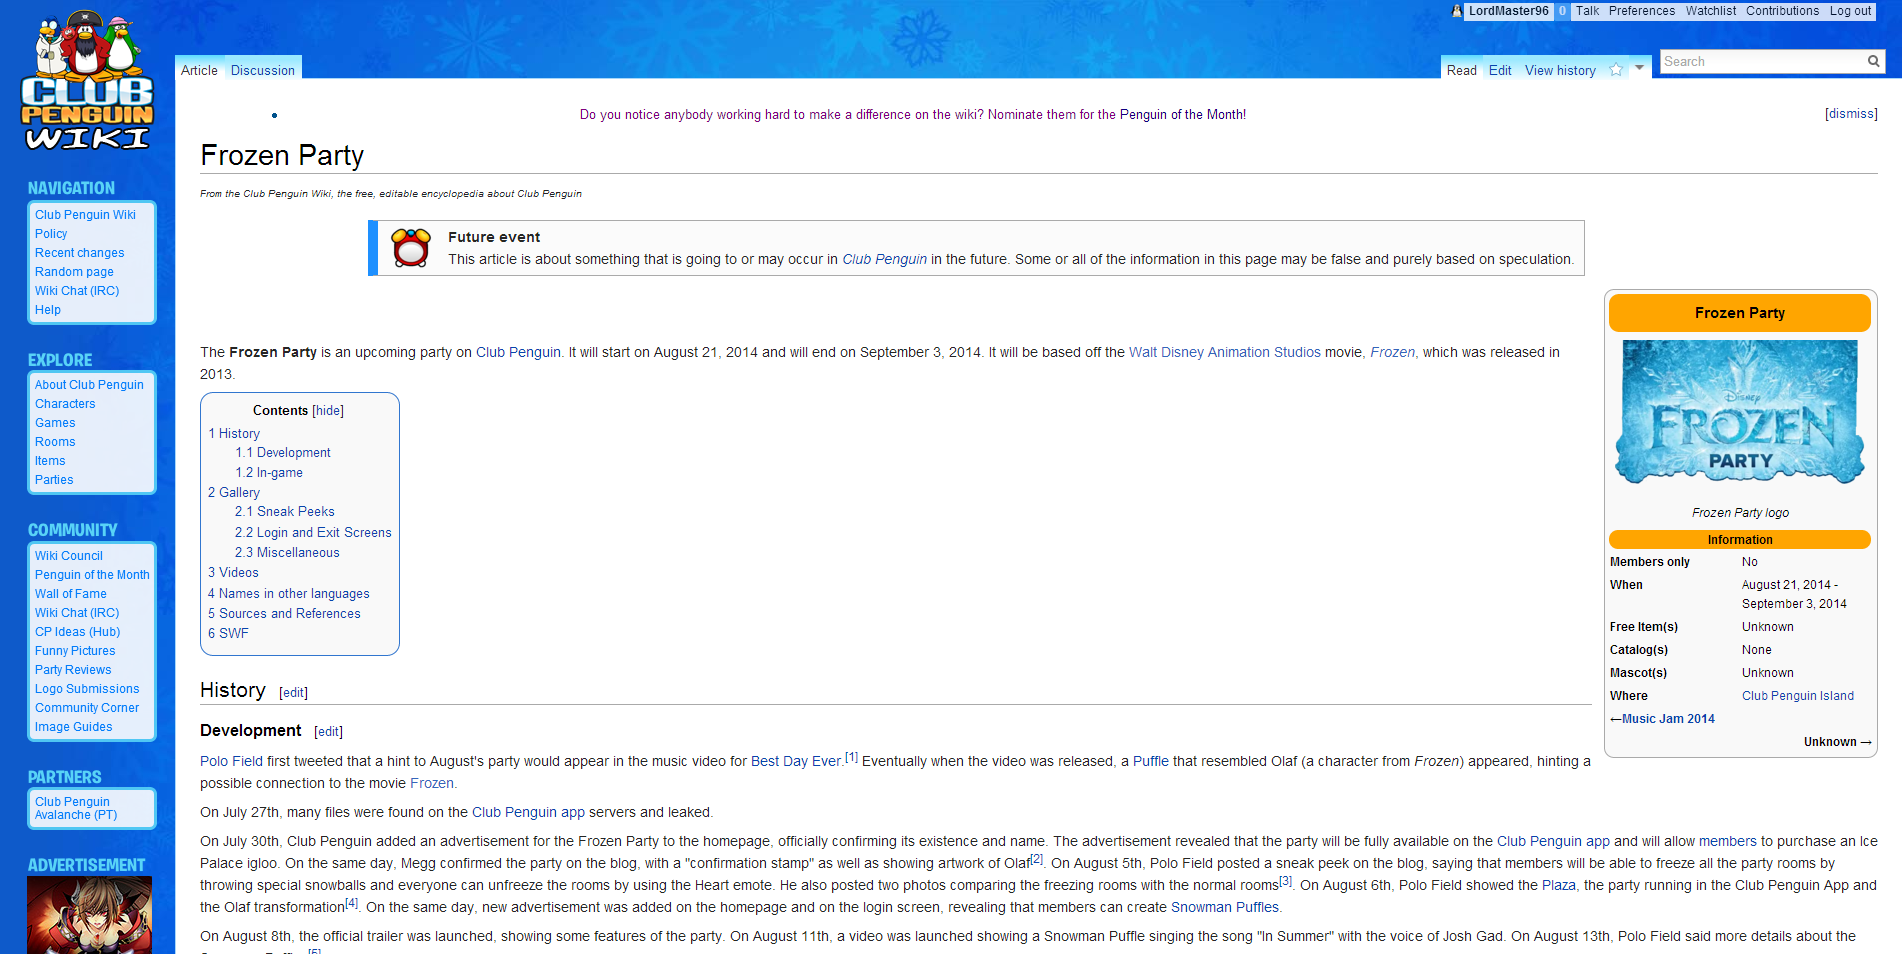
Task: Open Preferences in the user menu
Action: click(1641, 11)
